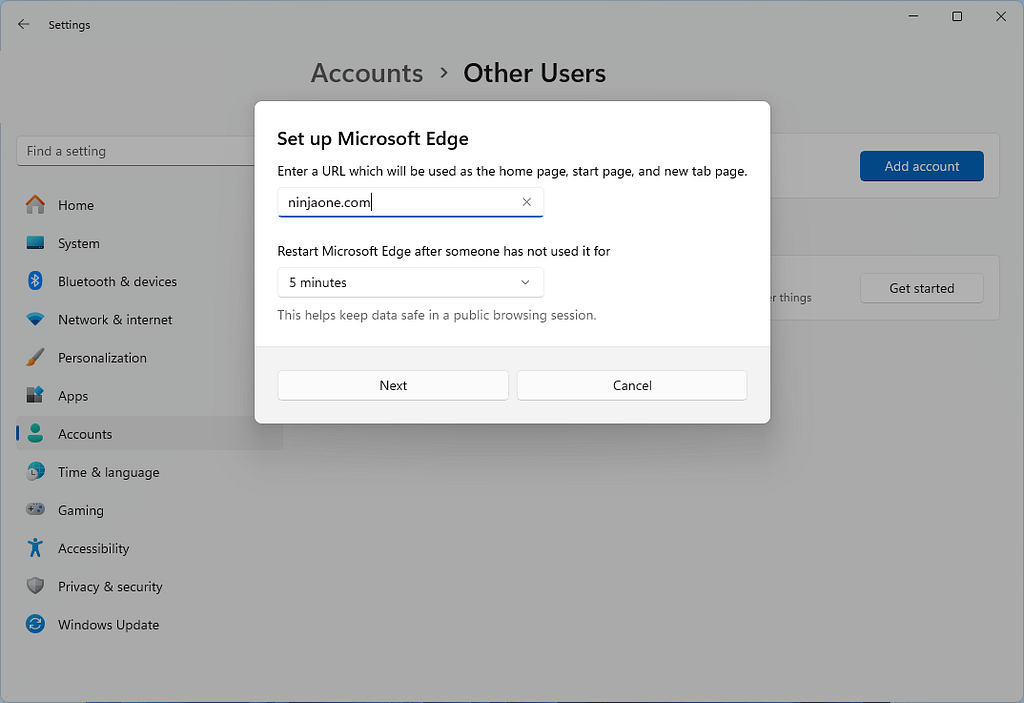The width and height of the screenshot is (1024, 703).
Task: Clear the URL field with the X
Action: 526,202
